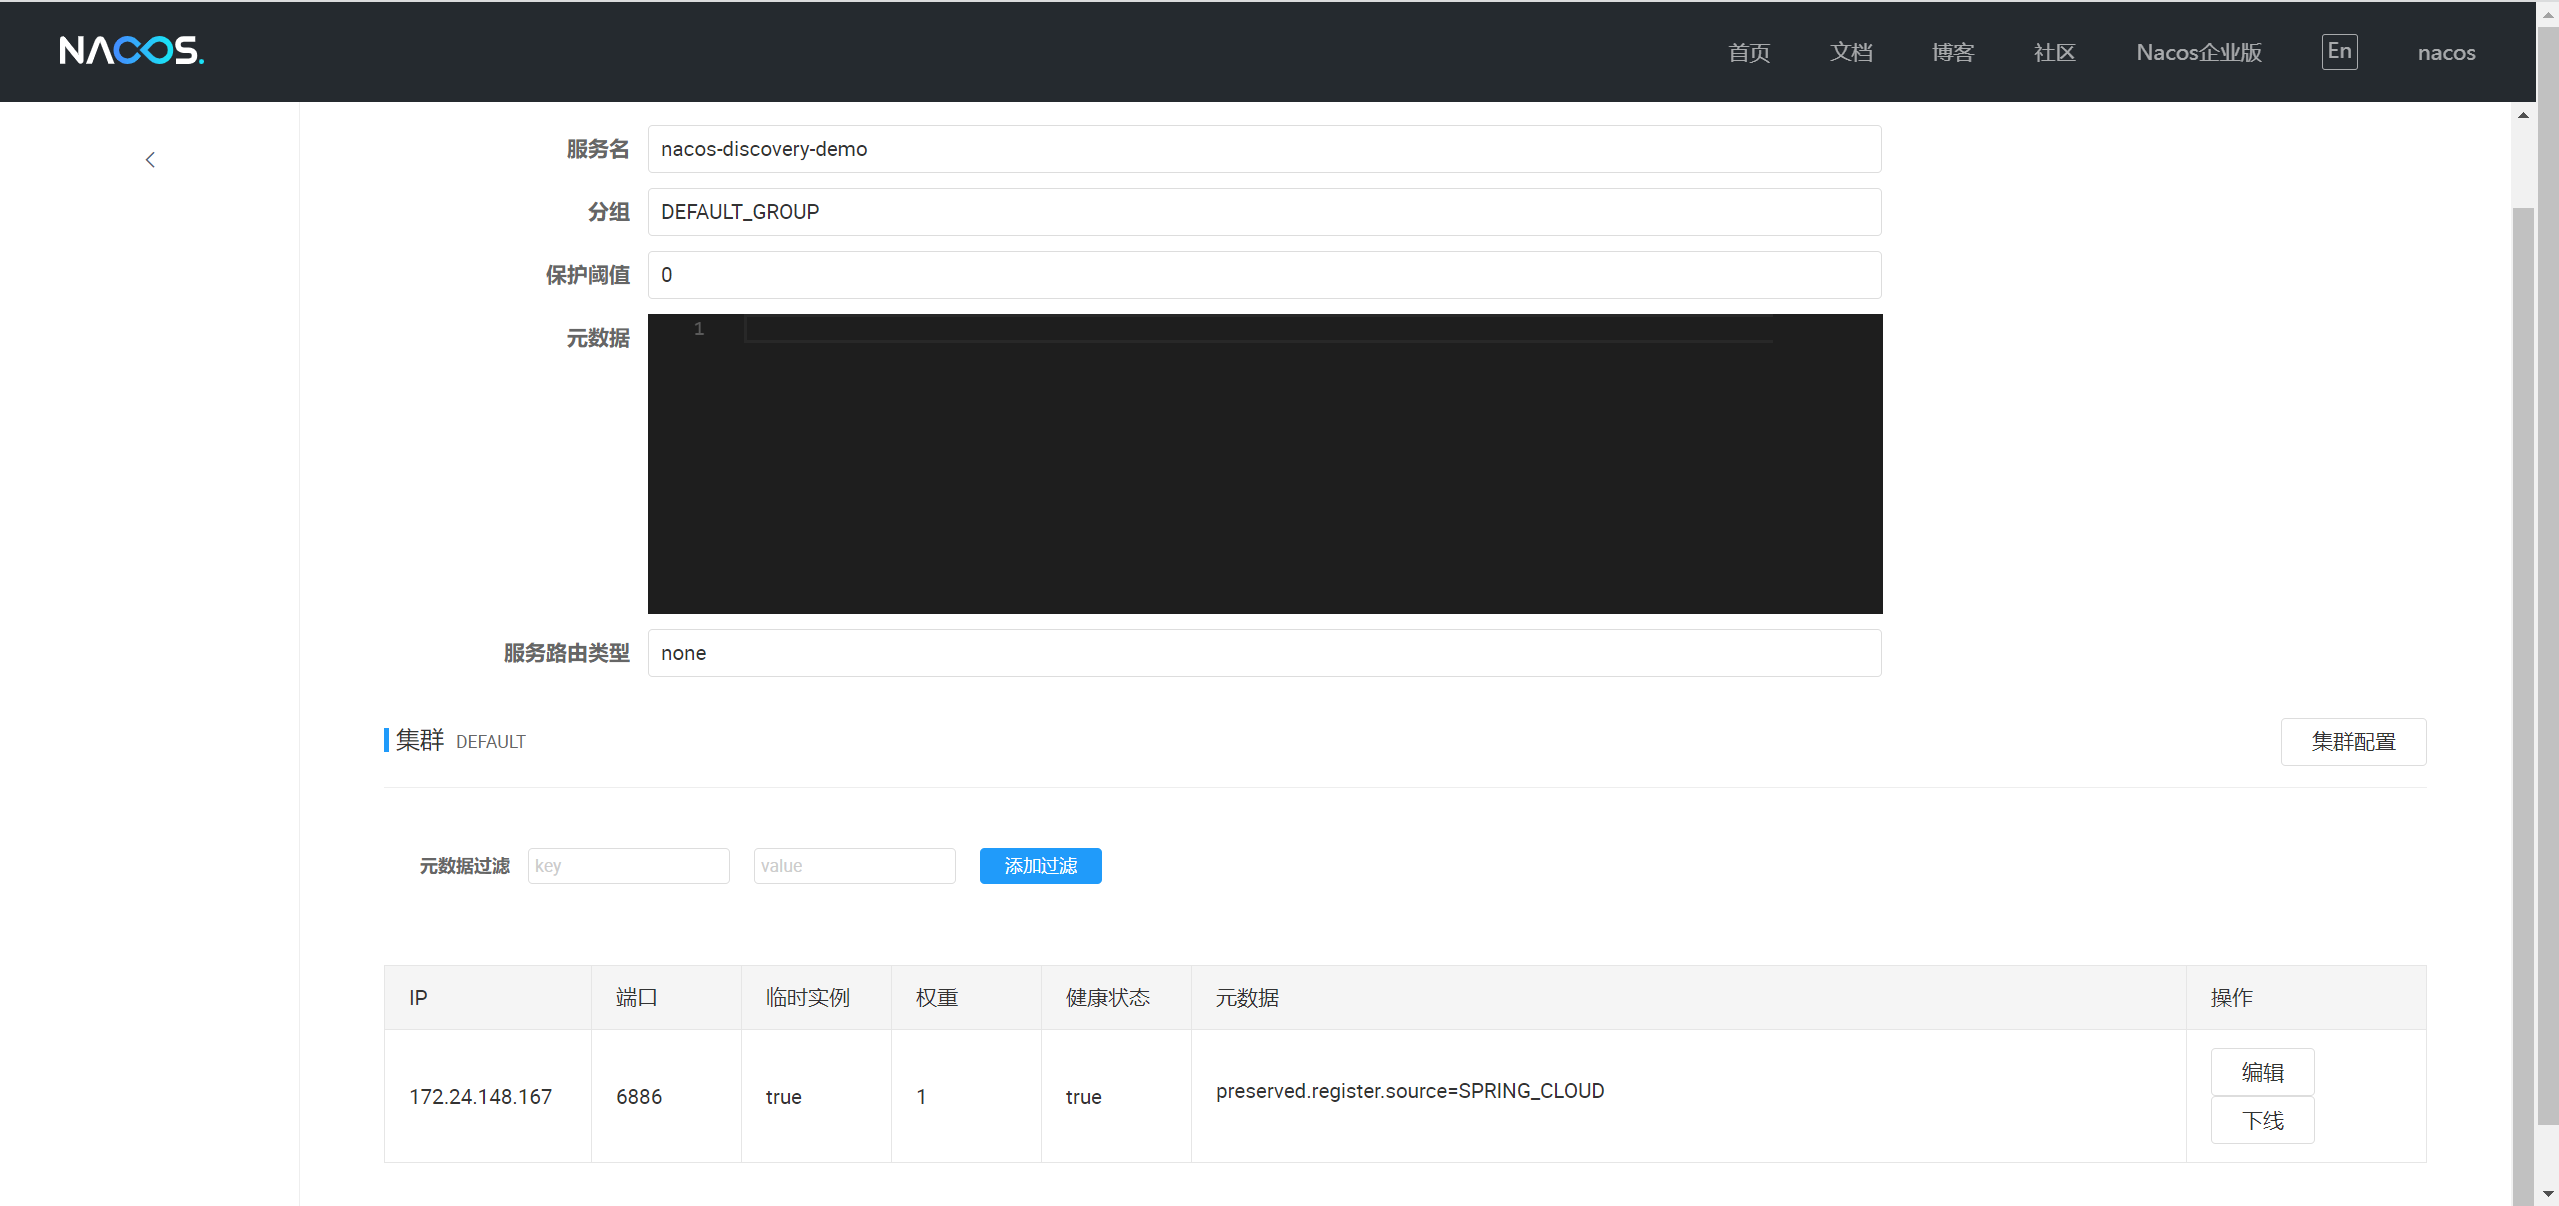Click the 服务名 input field
This screenshot has height=1206, width=2559.
click(1264, 149)
